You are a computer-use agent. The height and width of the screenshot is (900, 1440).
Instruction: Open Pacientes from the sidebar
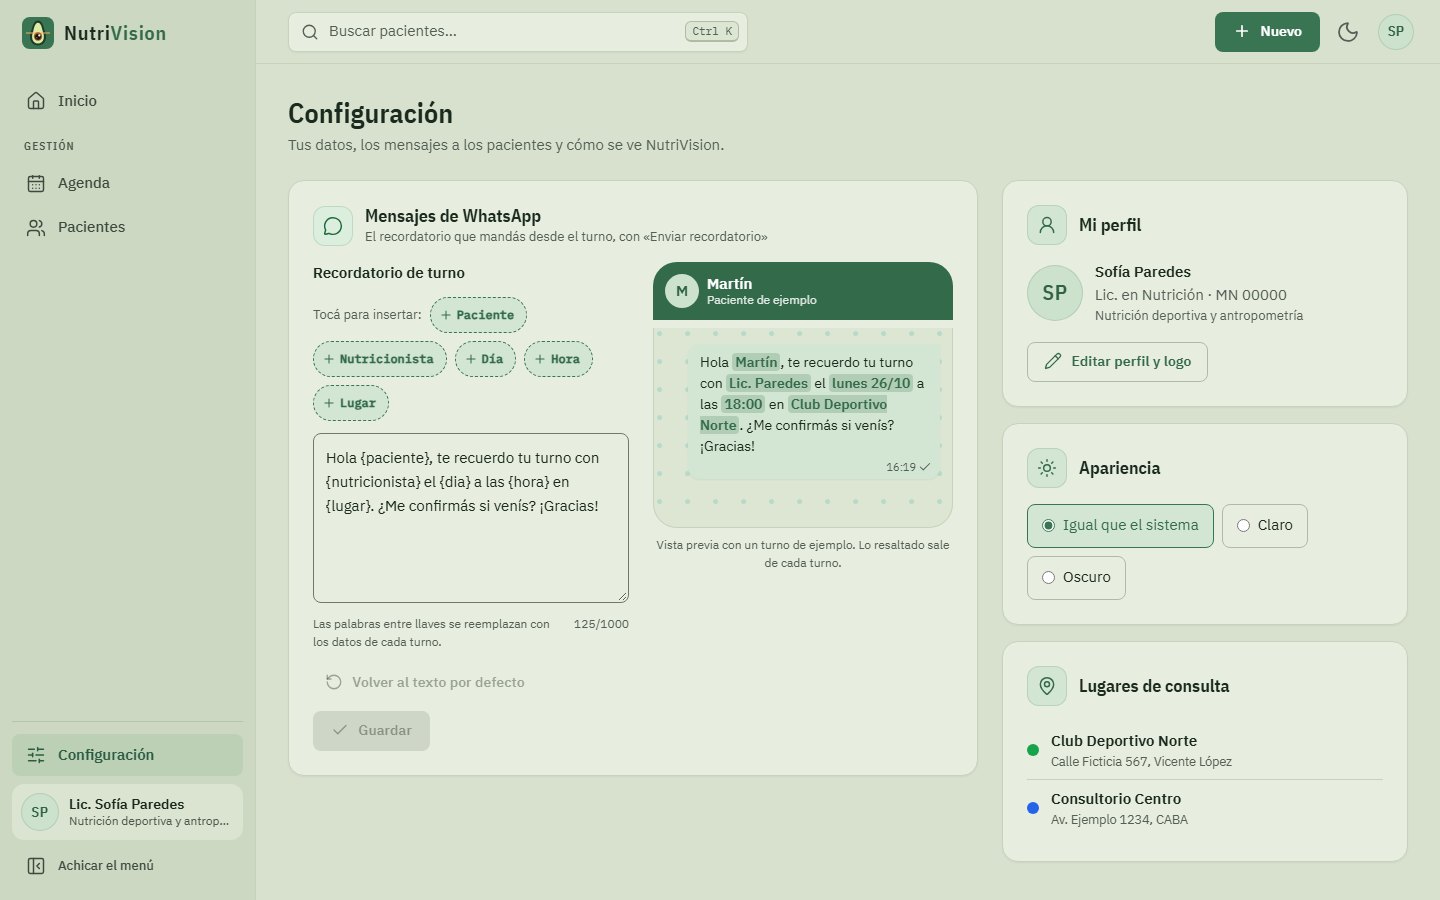click(127, 227)
